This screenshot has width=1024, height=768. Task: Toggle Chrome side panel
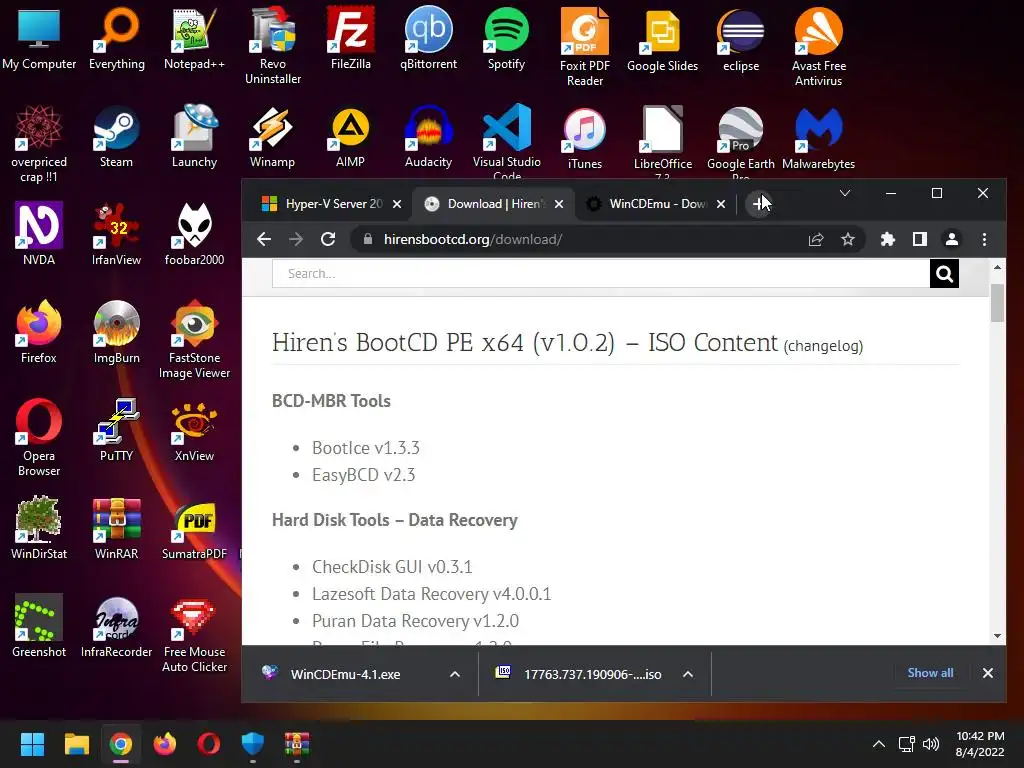[x=920, y=240]
